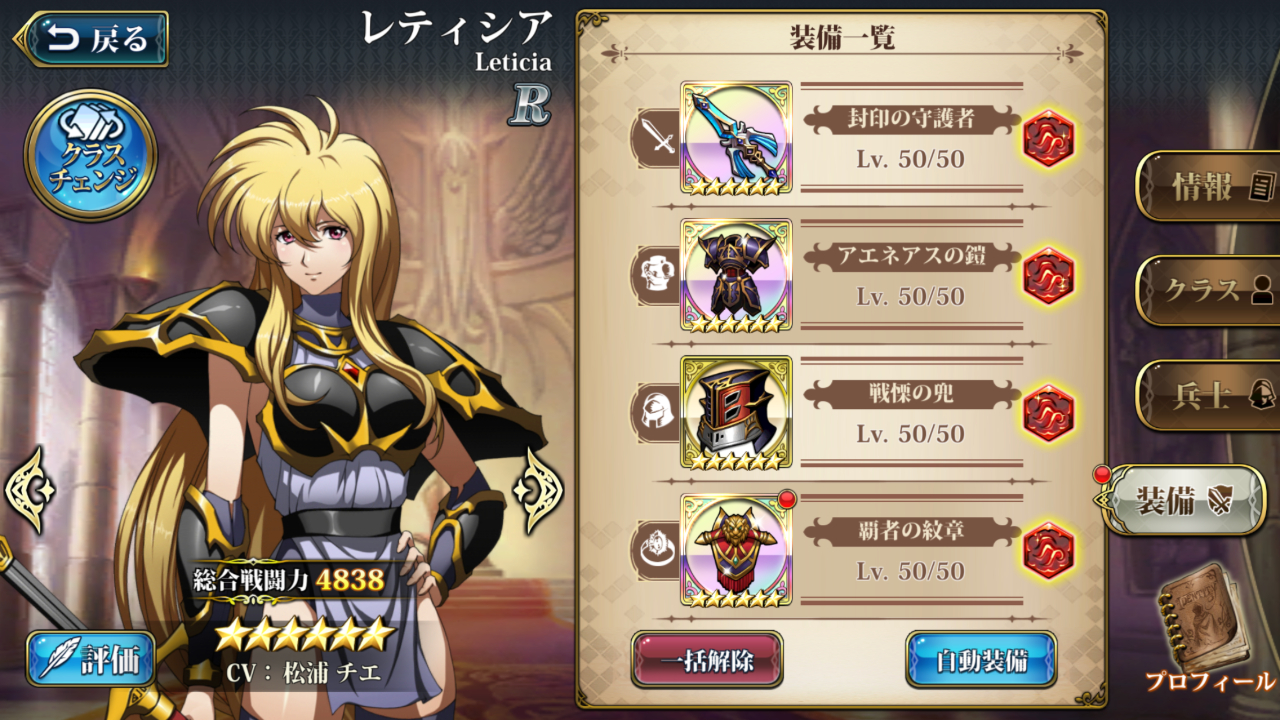Click the 封印の守護者 weapon icon

[736, 138]
